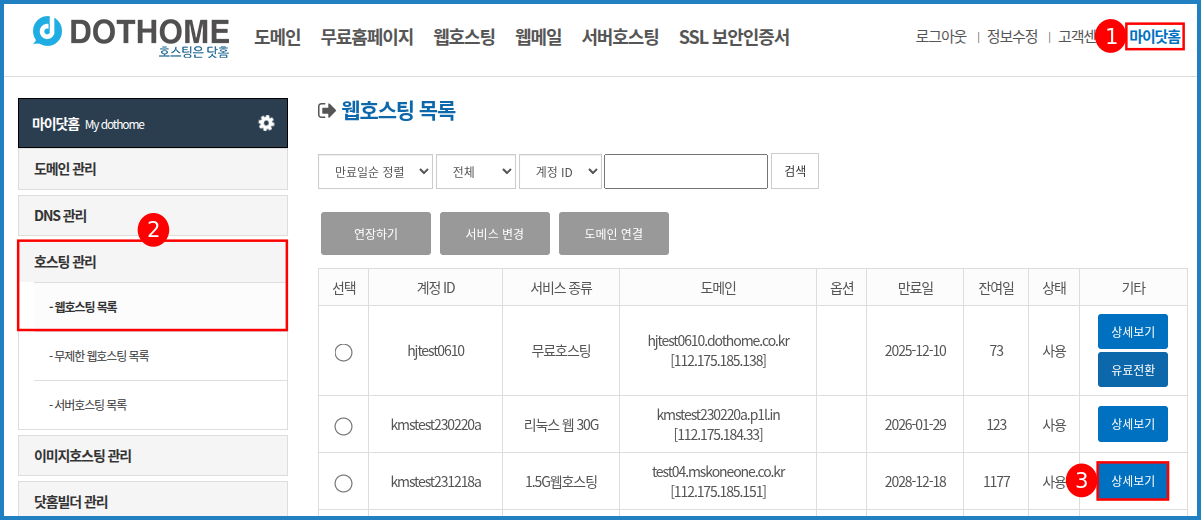Go to SSL 보안인증서 menu
Image resolution: width=1201 pixels, height=520 pixels.
pyautogui.click(x=734, y=38)
